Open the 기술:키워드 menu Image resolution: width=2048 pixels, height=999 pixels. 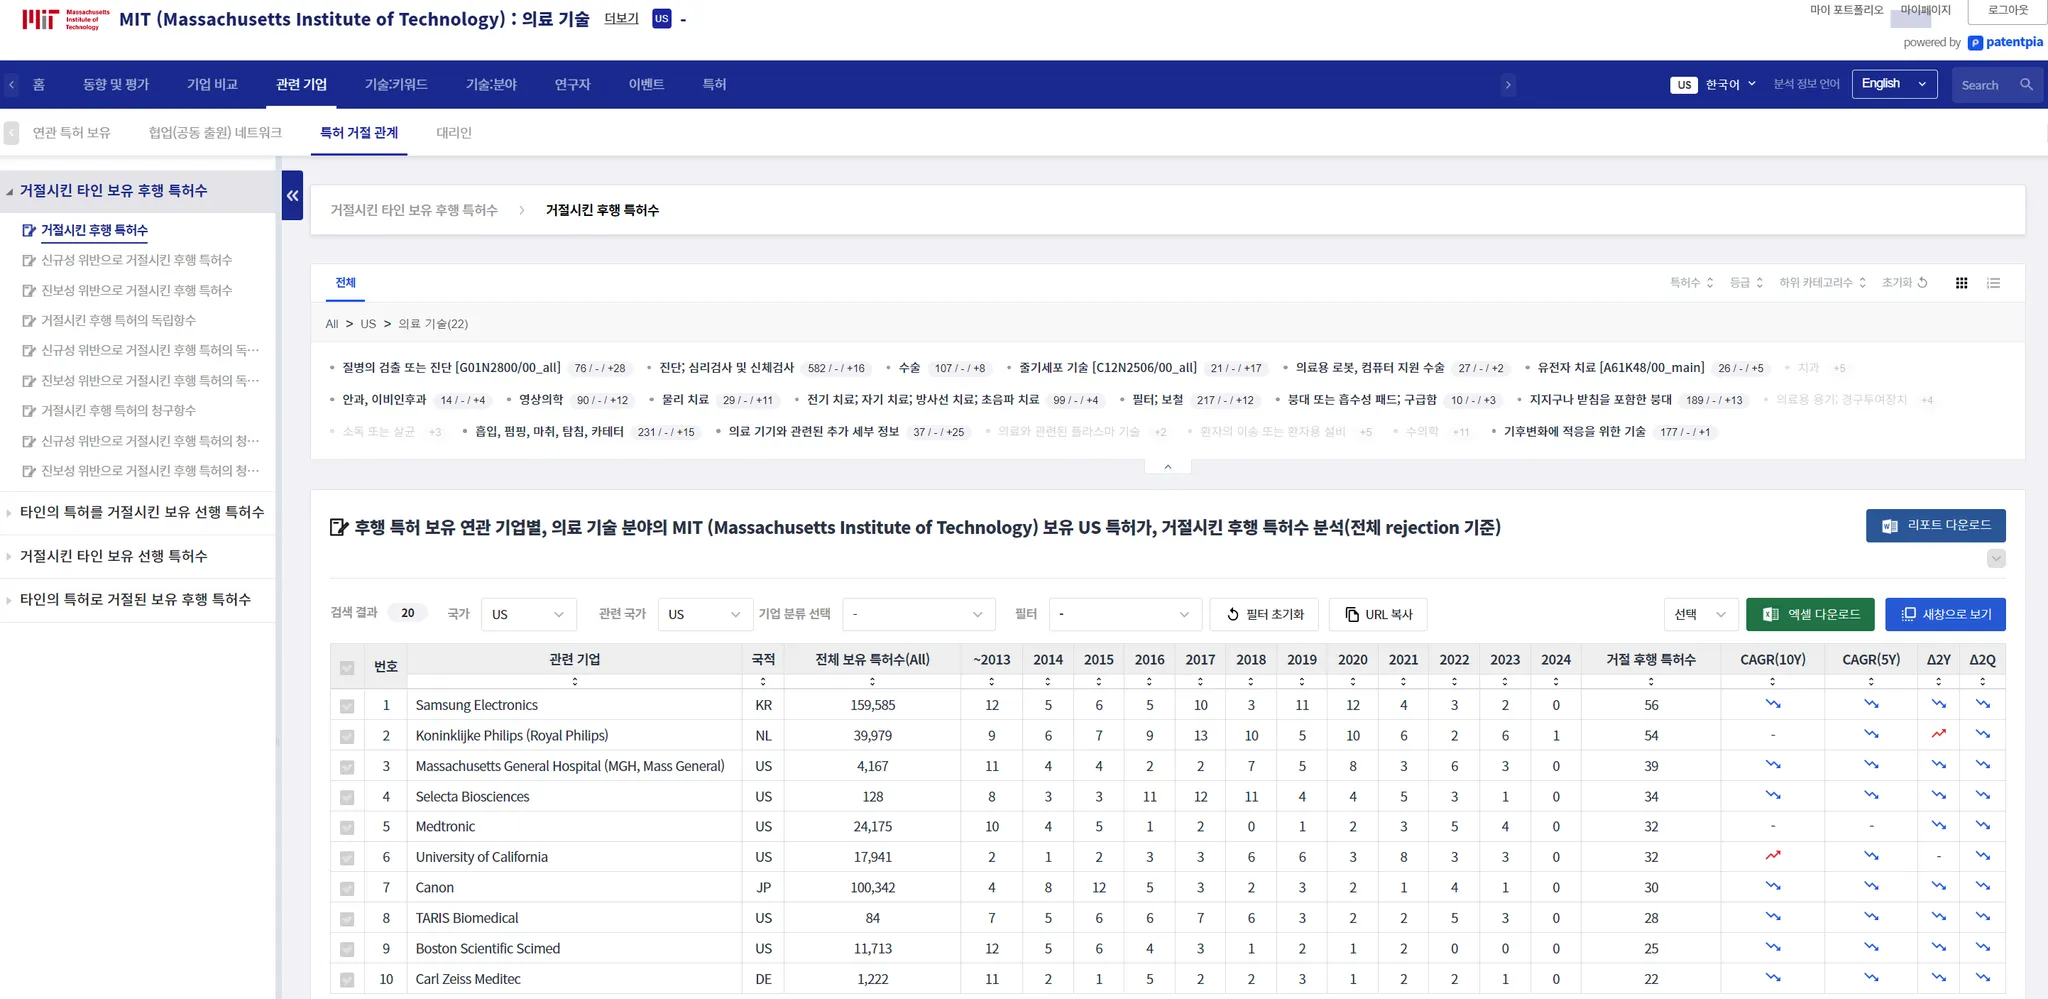click(x=396, y=85)
